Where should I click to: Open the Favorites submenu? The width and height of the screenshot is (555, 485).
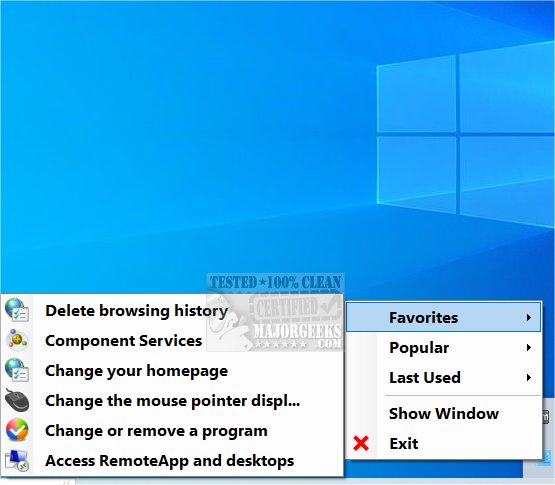[444, 317]
